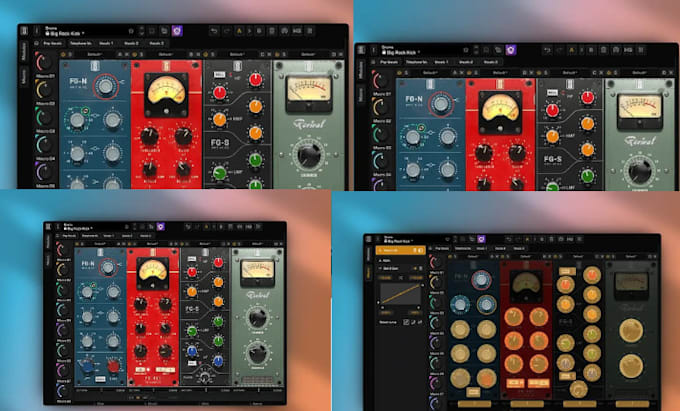Toggle FG-116 module power in top-left window
The width and height of the screenshot is (680, 411).
click(x=134, y=54)
